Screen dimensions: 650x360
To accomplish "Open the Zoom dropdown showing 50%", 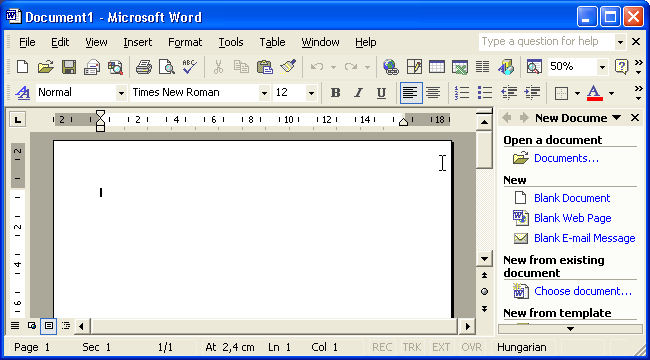I will [602, 66].
